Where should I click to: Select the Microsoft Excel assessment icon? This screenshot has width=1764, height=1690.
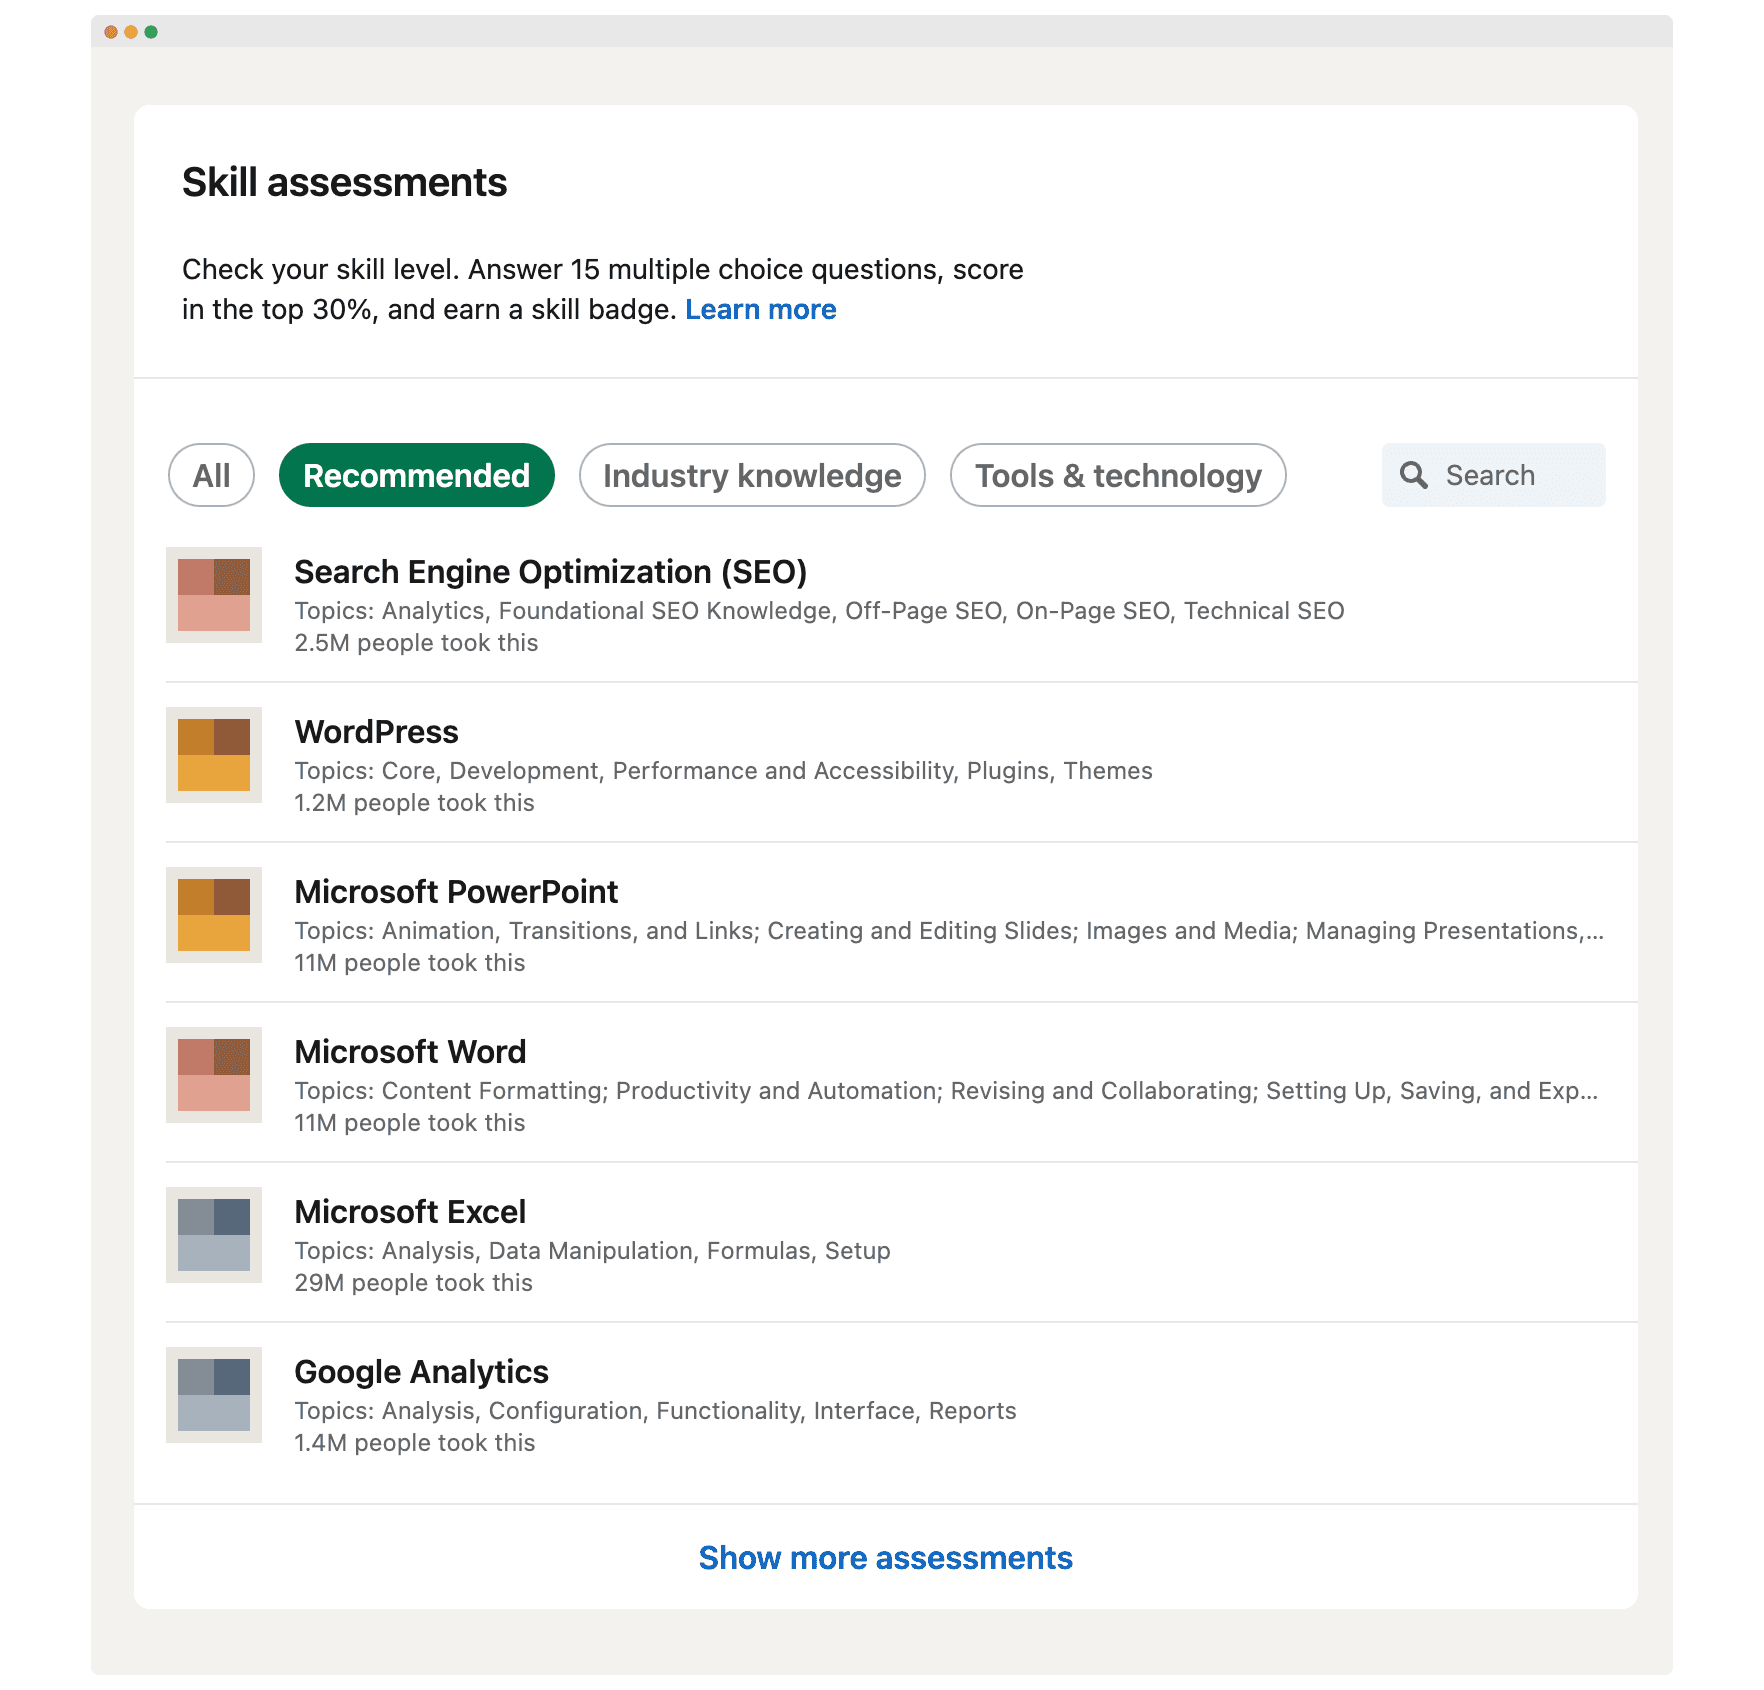click(213, 1236)
